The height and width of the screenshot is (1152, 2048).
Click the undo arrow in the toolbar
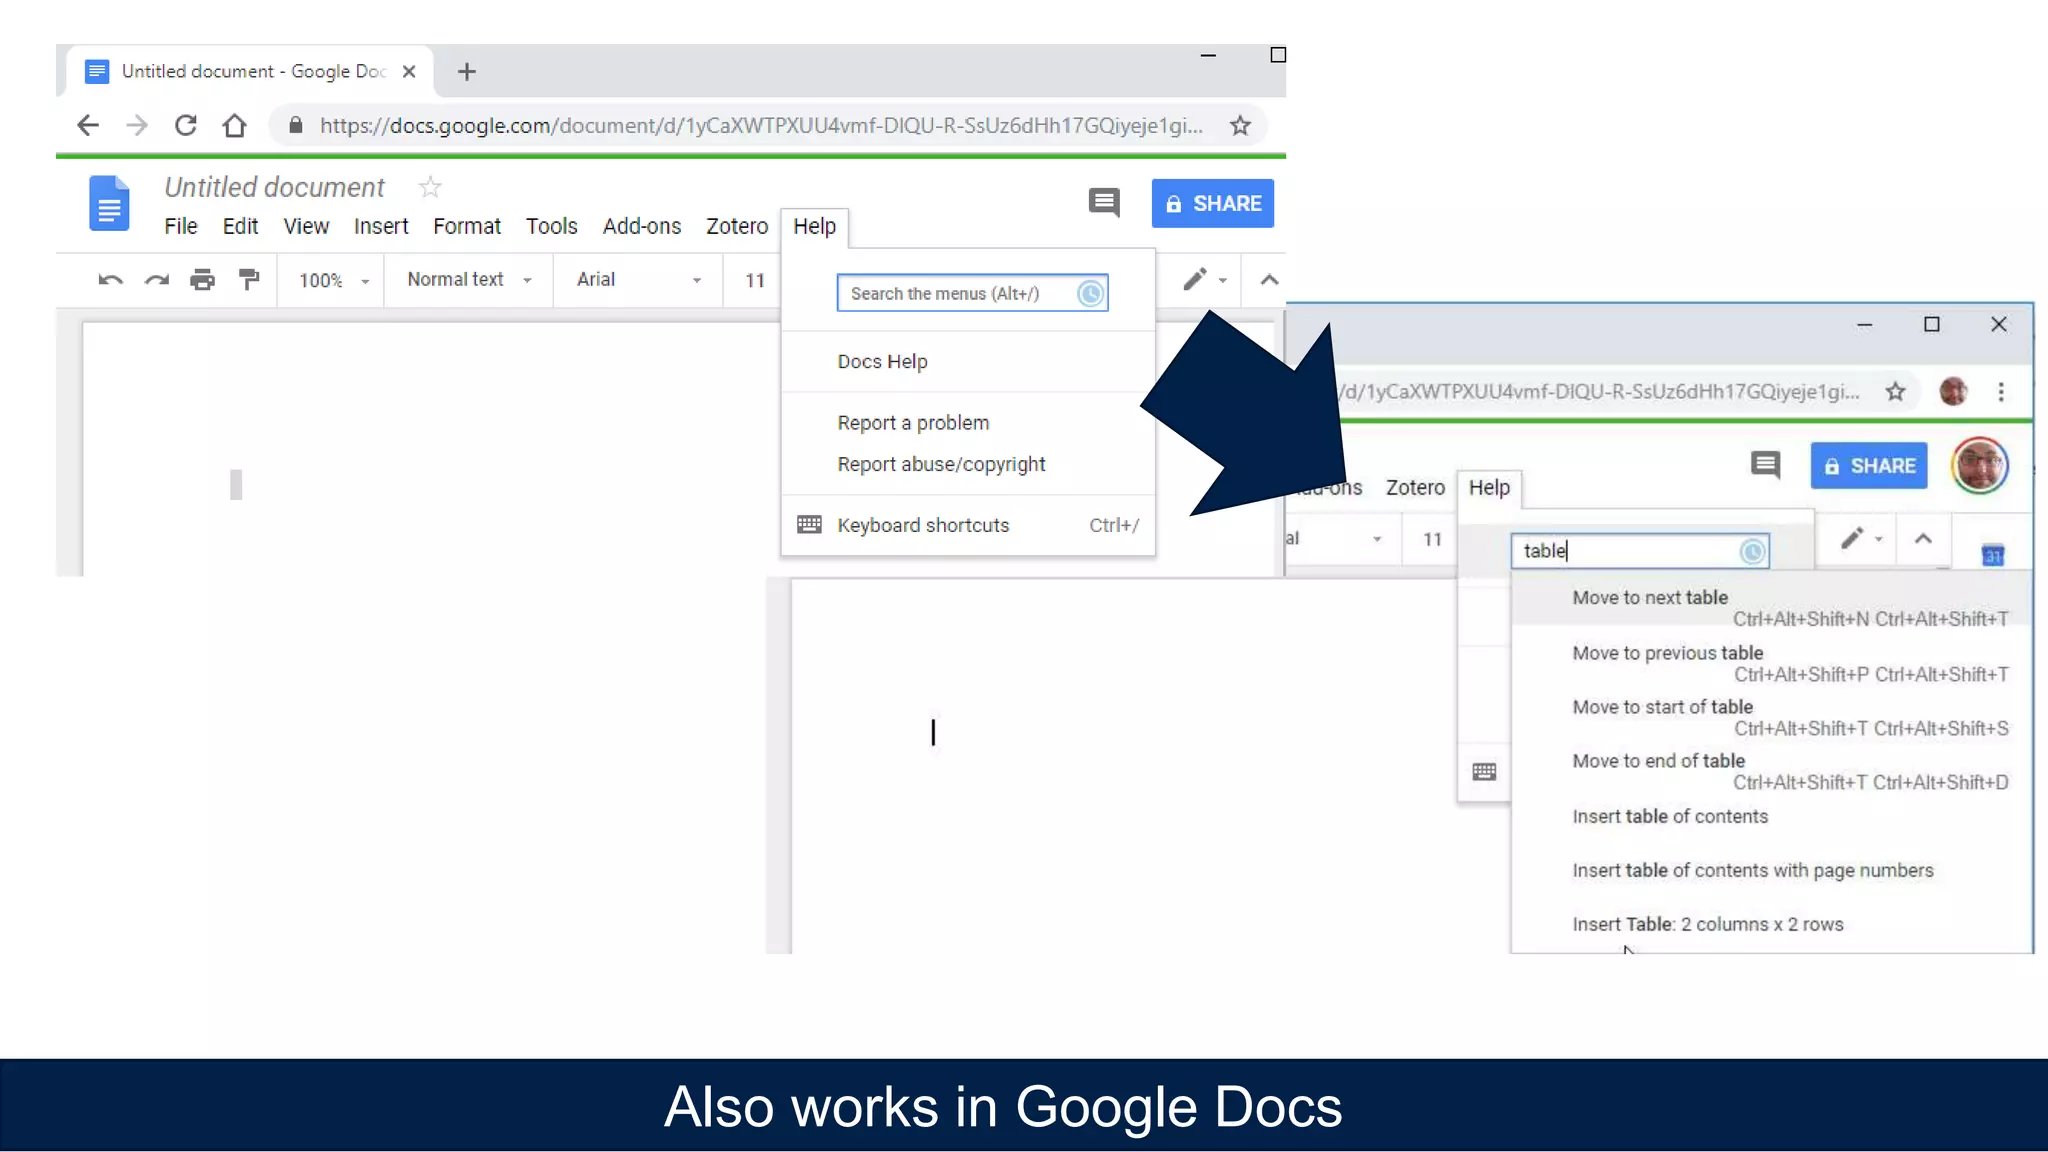click(110, 280)
